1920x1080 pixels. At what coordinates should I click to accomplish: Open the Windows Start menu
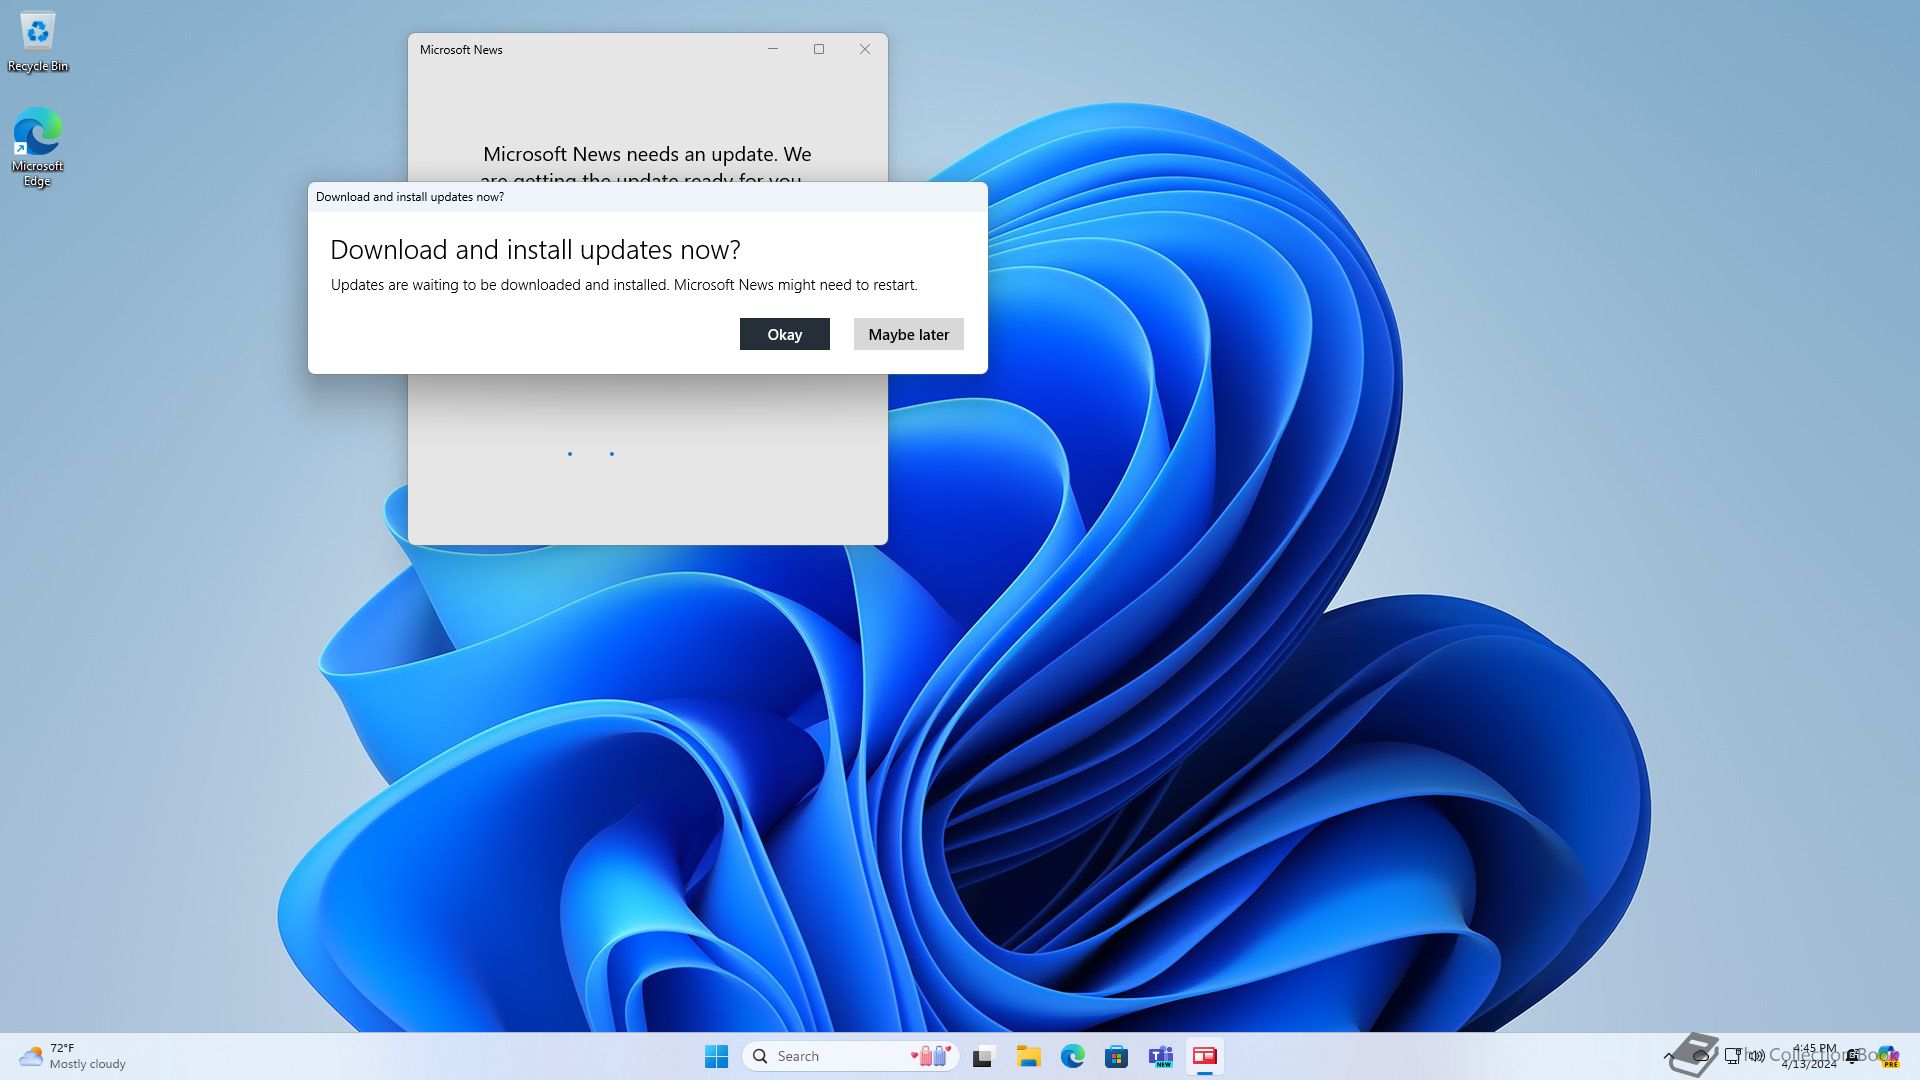point(716,1056)
